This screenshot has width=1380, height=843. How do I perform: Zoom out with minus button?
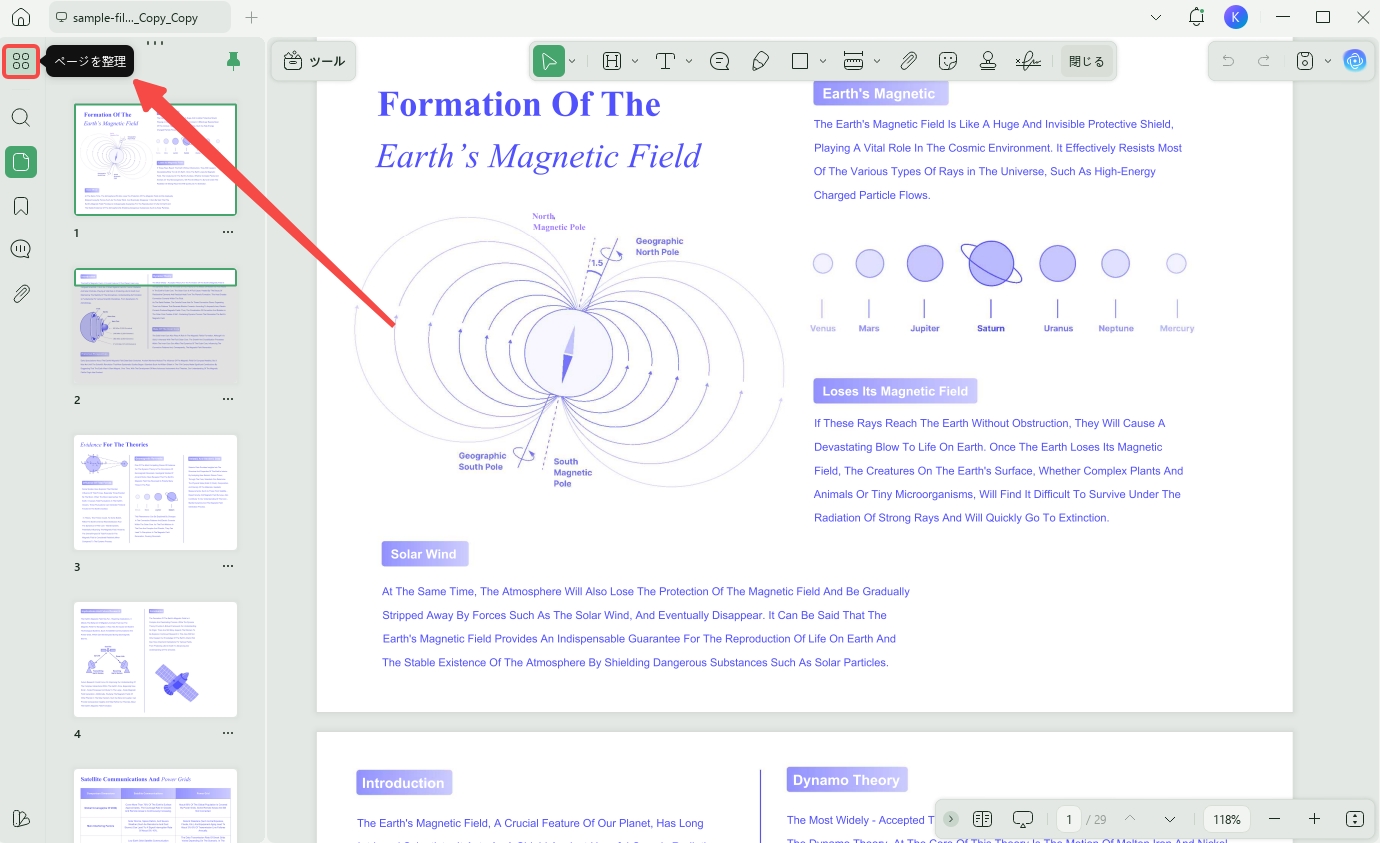click(x=1274, y=819)
